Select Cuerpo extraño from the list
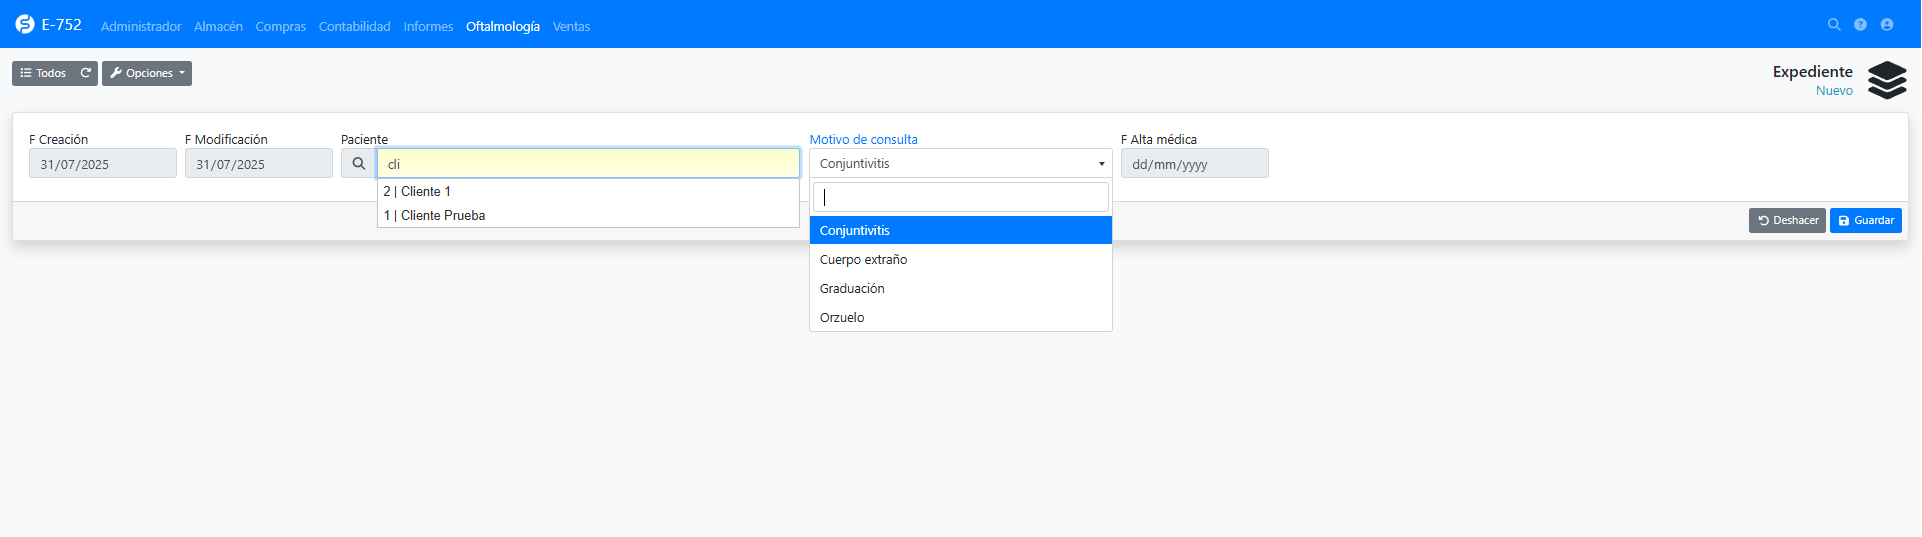The width and height of the screenshot is (1922, 537). [x=863, y=260]
